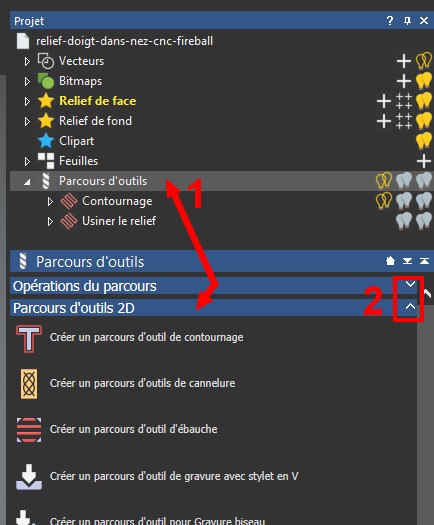Click the contournage toolpath T icon
The width and height of the screenshot is (434, 525).
click(29, 339)
